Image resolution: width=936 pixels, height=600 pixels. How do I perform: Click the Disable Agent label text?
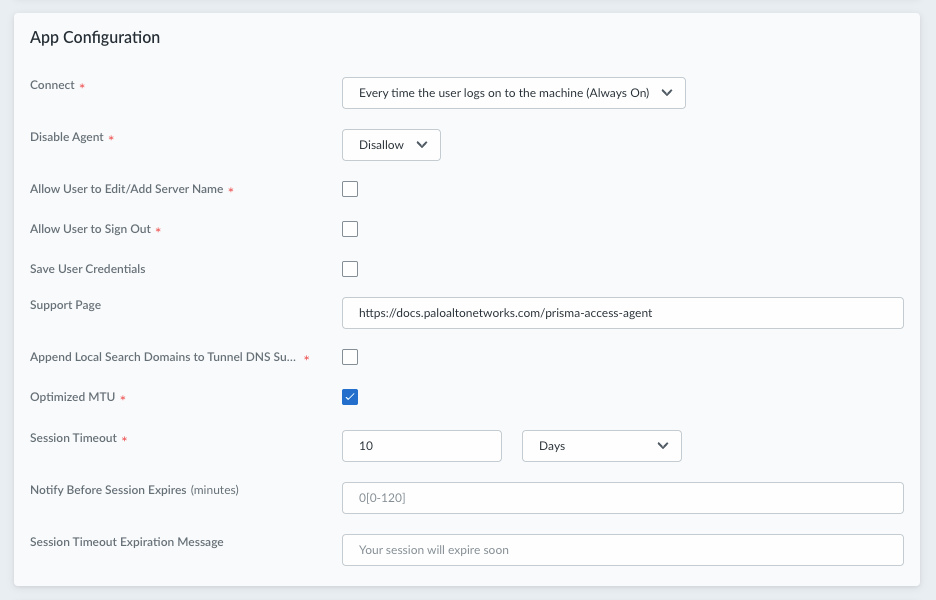pos(67,137)
